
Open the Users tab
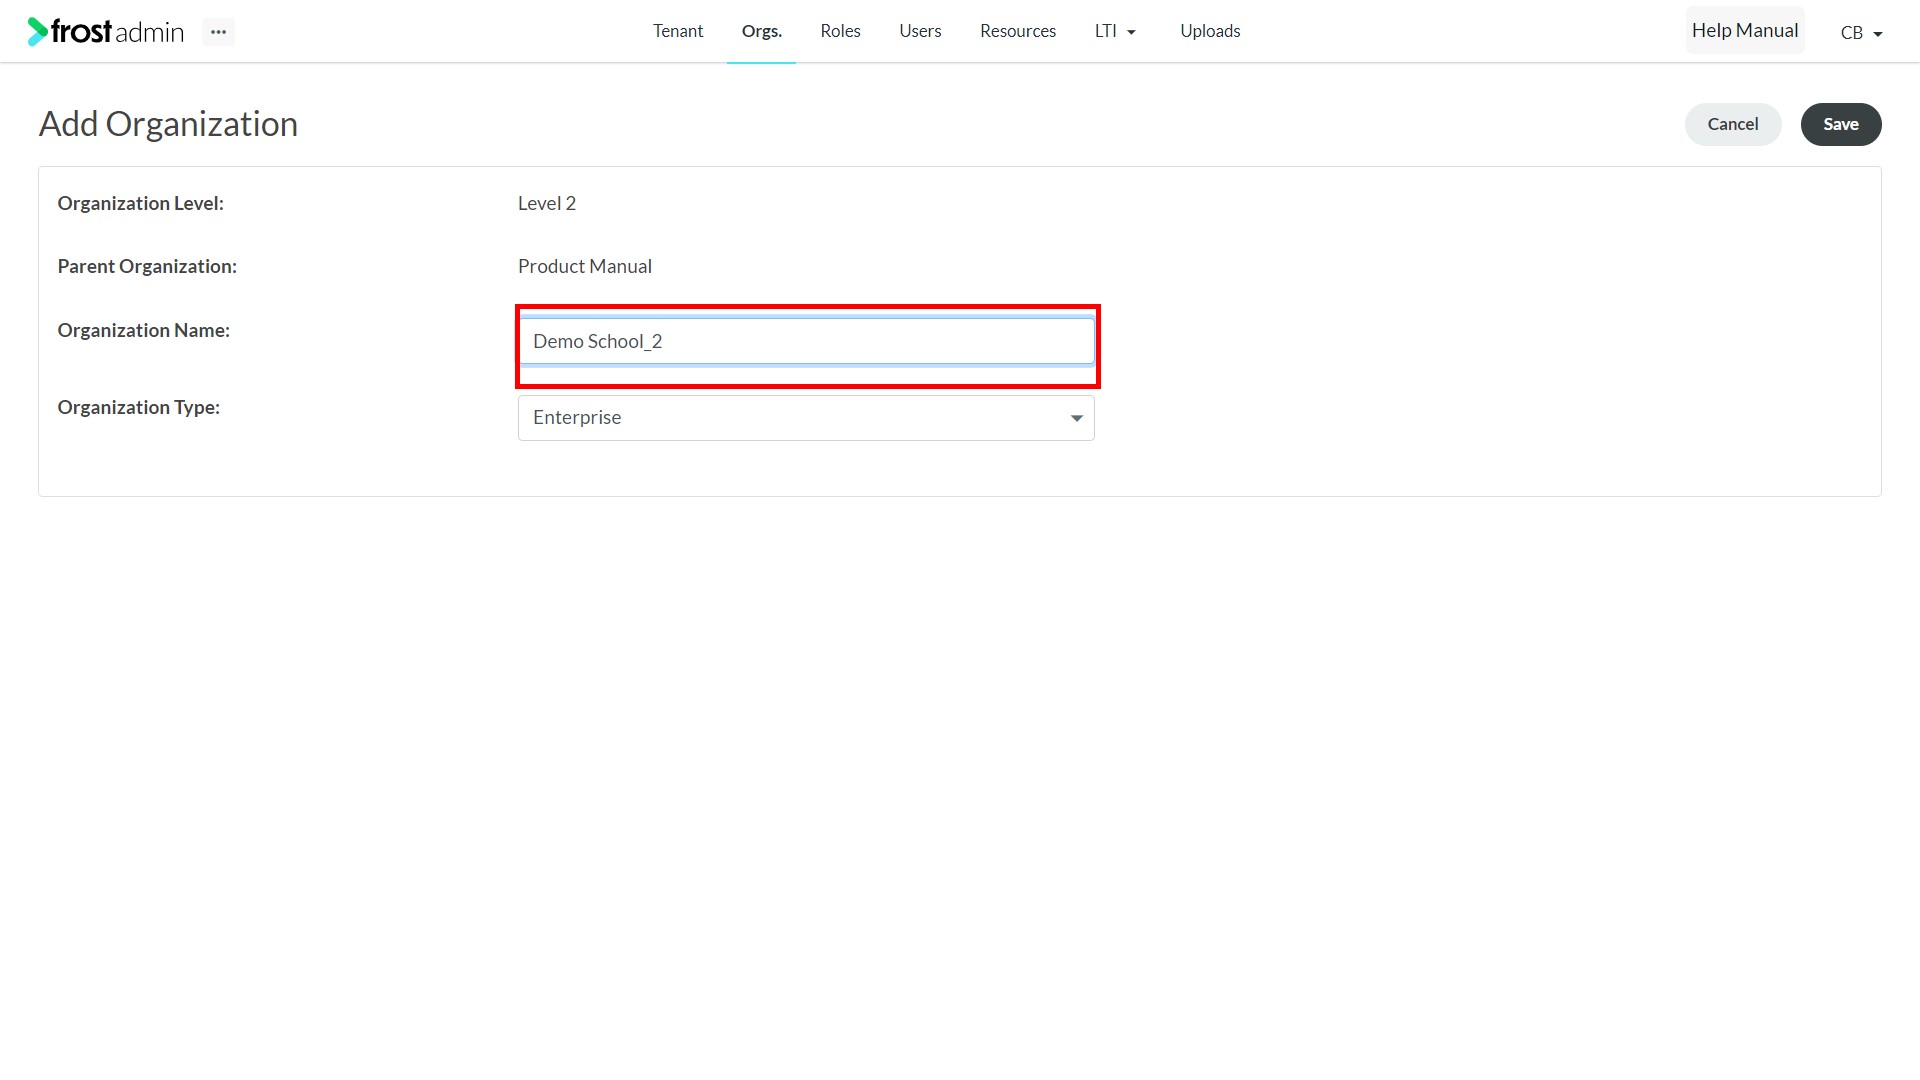920,31
